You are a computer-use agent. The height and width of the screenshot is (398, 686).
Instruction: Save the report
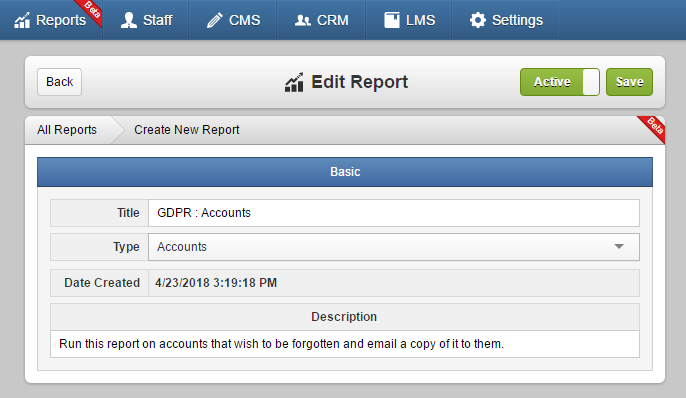click(629, 82)
